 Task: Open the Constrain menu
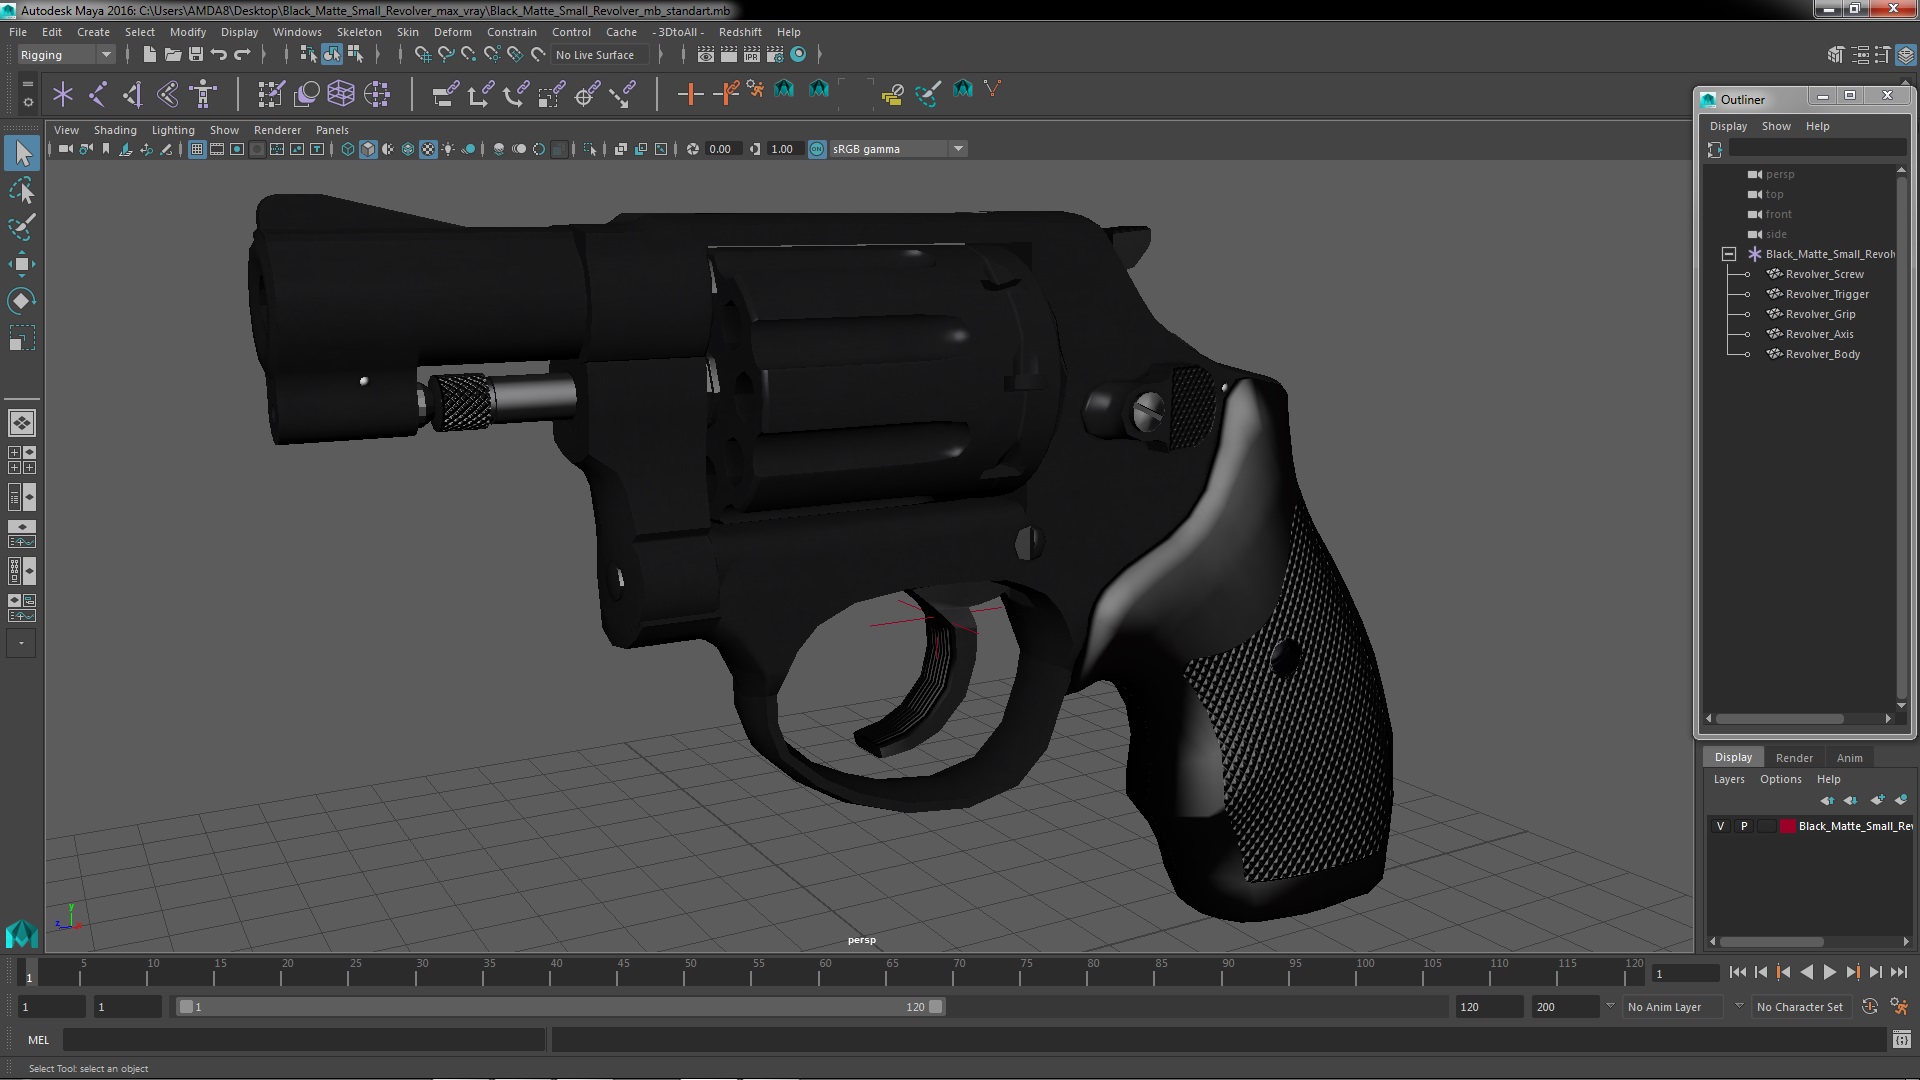click(511, 32)
